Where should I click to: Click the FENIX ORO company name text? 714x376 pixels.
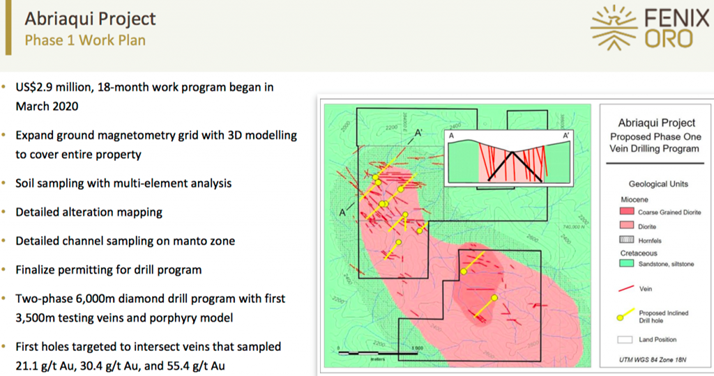coord(677,29)
